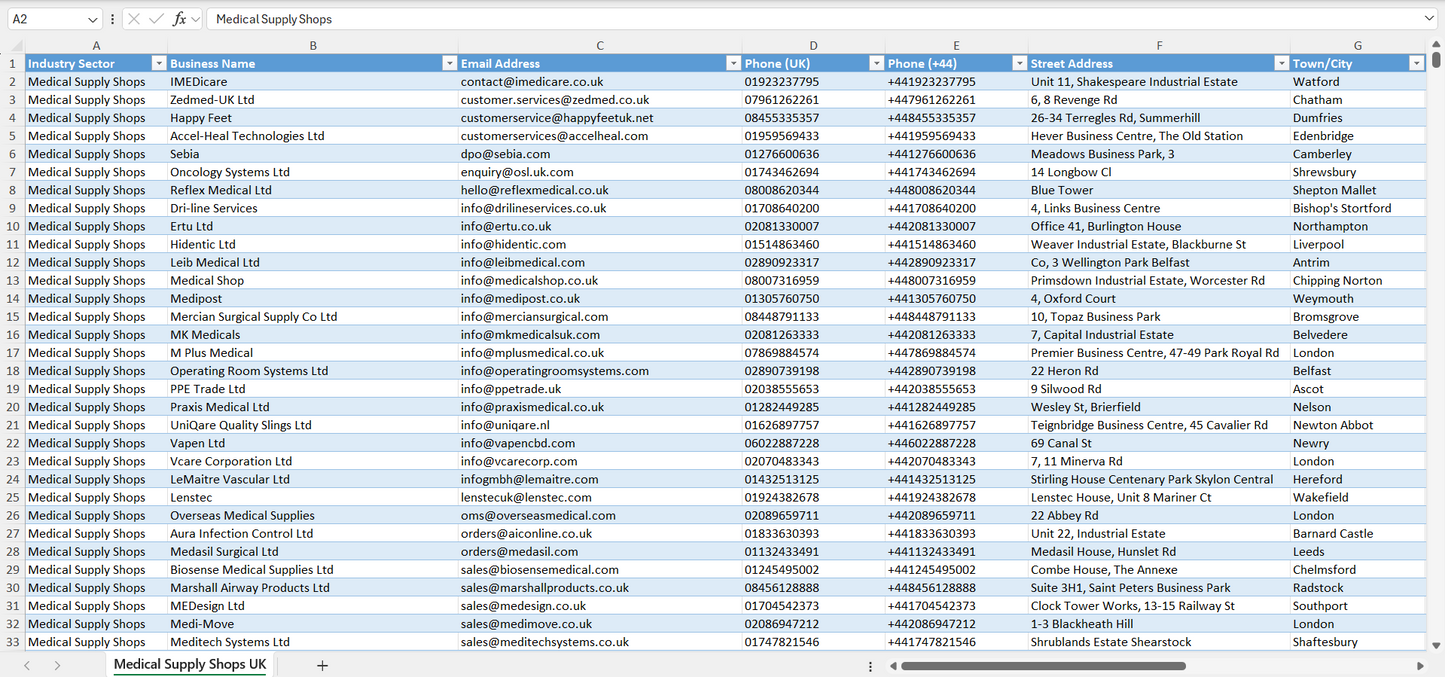Go to previous sheet with the left arrow
1445x677 pixels.
tap(27, 665)
